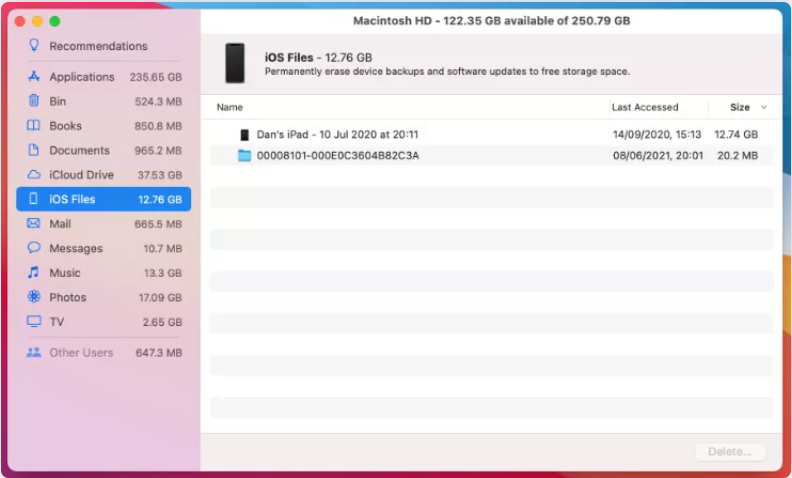The image size is (792, 478).
Task: Click the Bin trash can icon
Action: (34, 101)
